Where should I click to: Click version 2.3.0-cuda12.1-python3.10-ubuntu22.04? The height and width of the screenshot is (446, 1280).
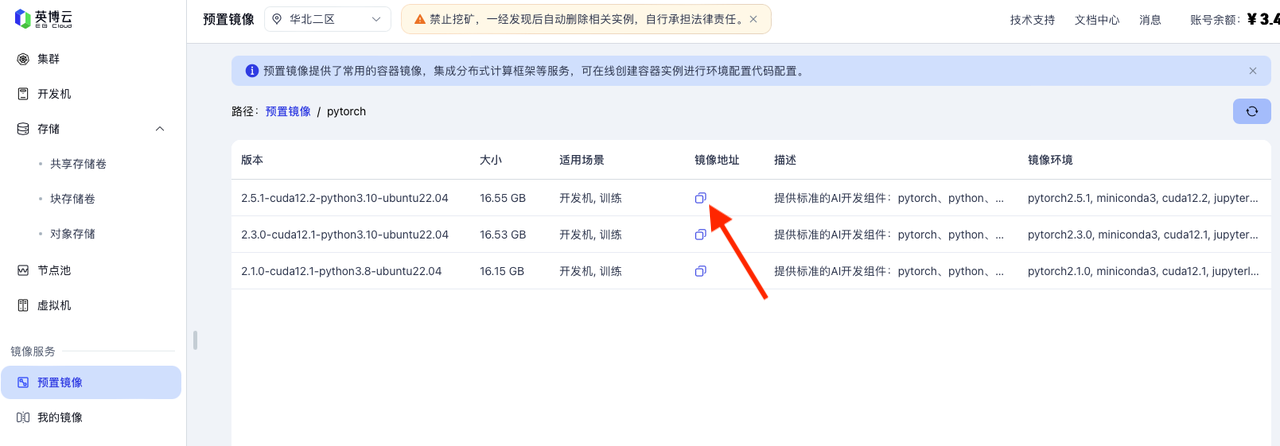(345, 235)
